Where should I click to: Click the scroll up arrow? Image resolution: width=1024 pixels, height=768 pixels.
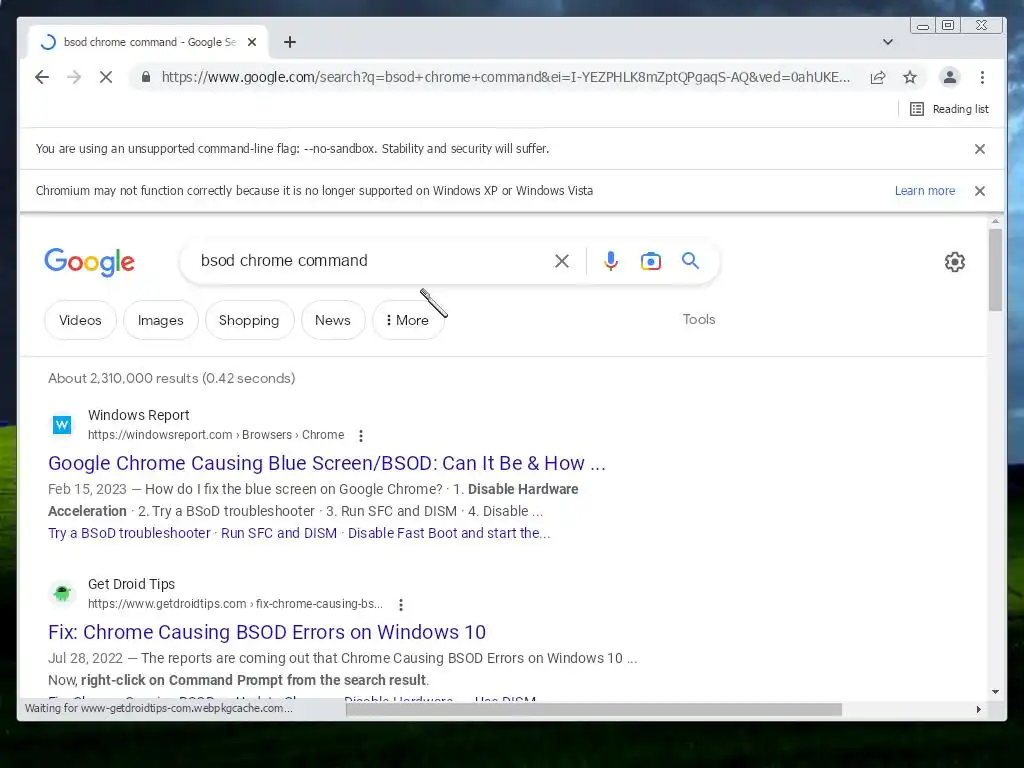995,222
